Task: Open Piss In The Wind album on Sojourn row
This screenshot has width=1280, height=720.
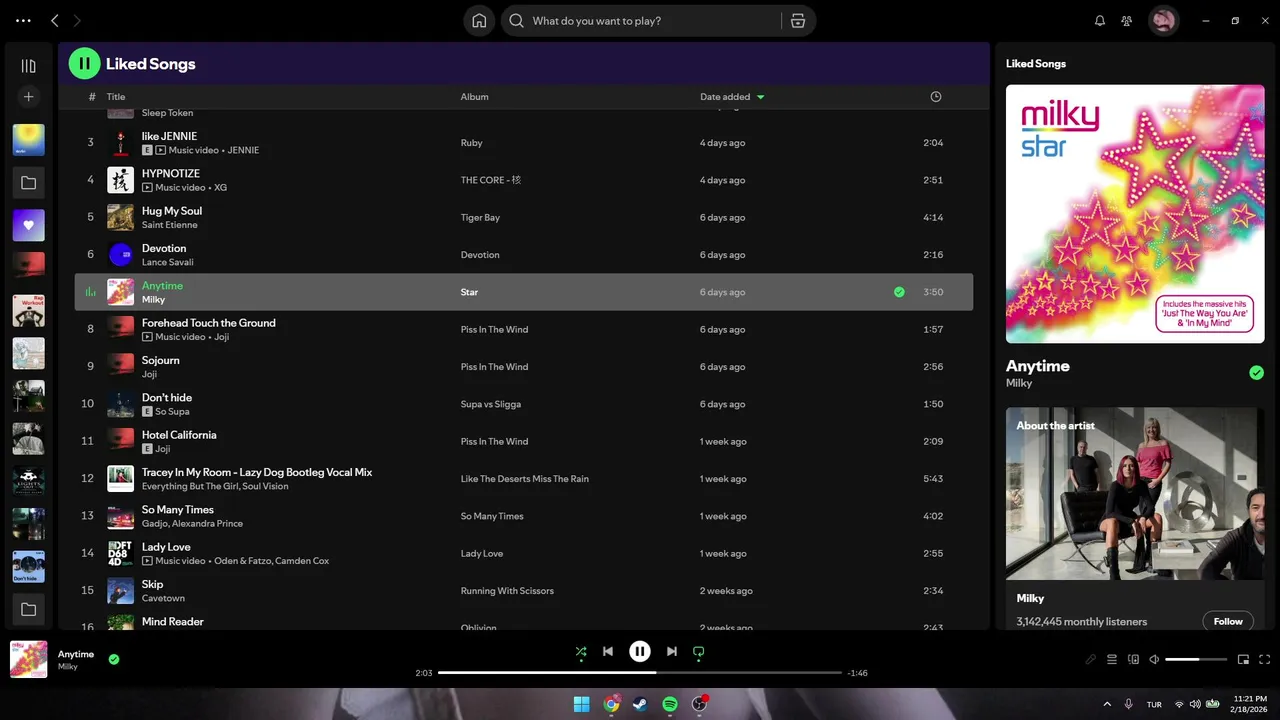Action: pyautogui.click(x=494, y=367)
